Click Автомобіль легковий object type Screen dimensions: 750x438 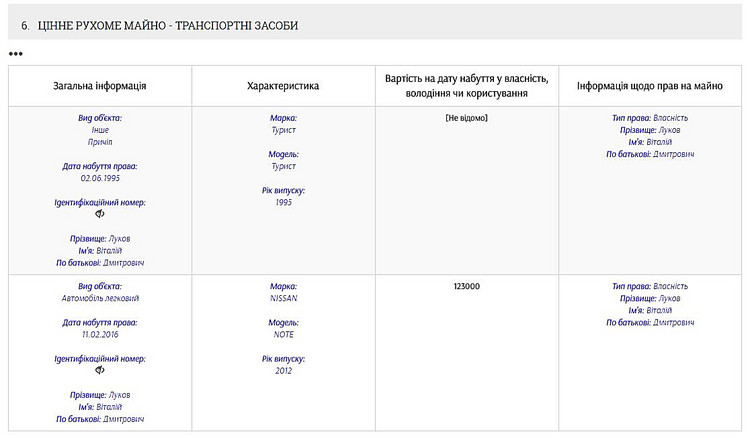[100, 298]
